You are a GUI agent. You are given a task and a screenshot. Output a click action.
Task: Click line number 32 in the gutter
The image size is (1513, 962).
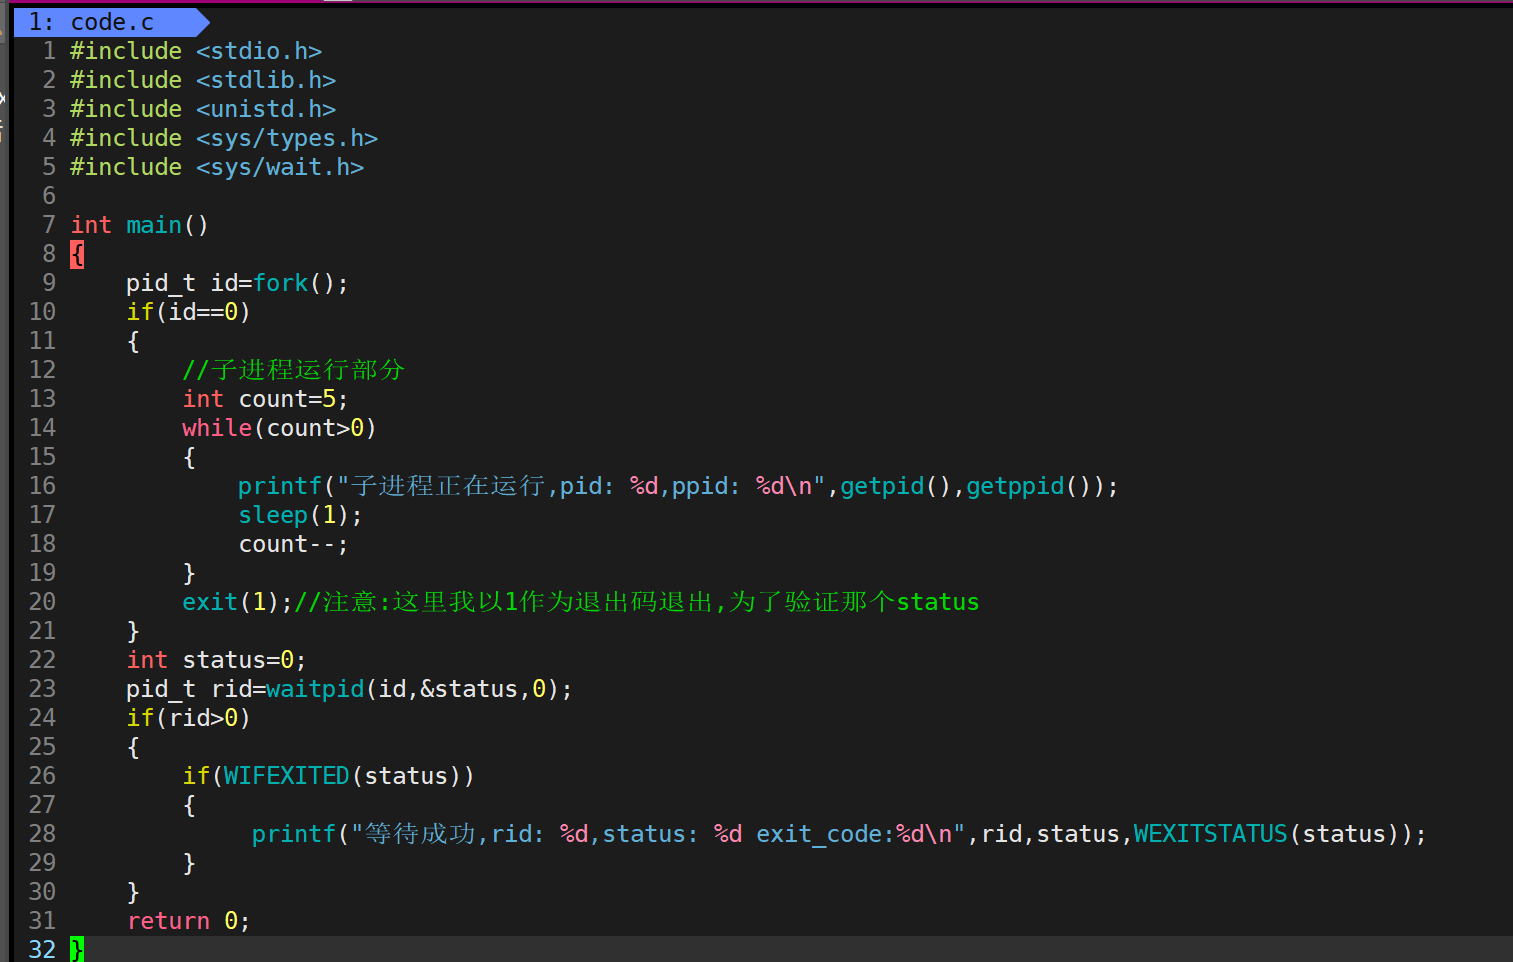42,949
